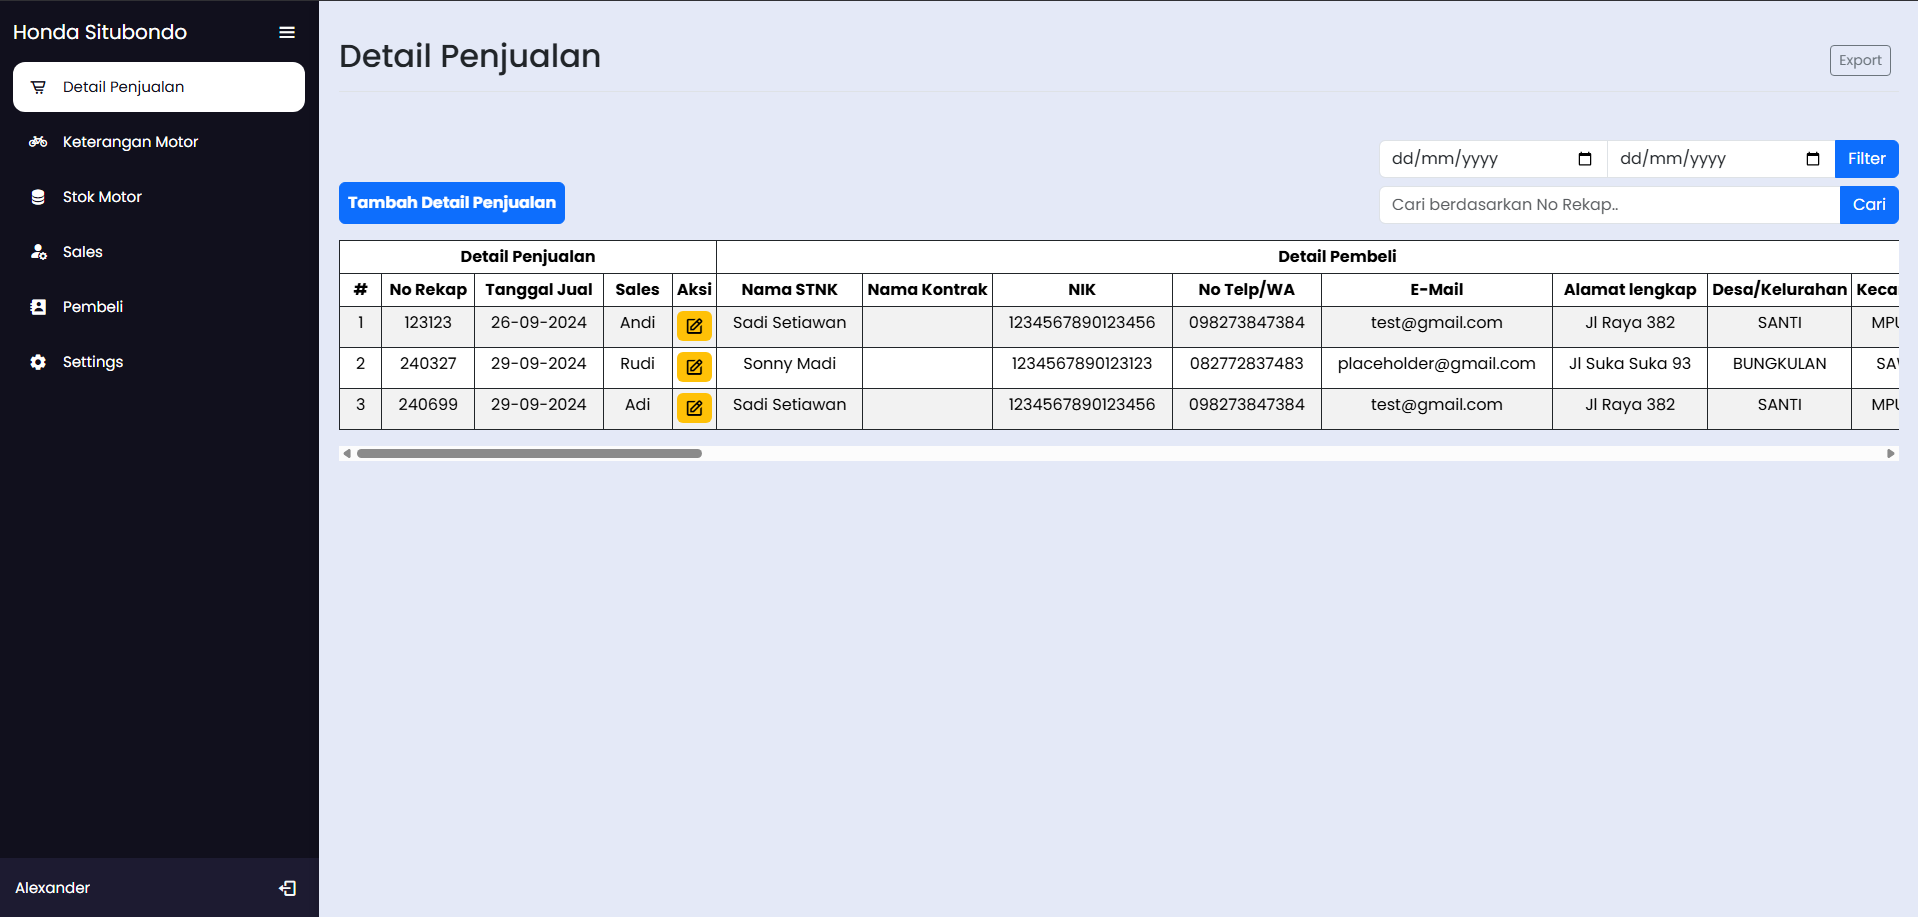Click the scrollbar right arrow
Viewport: 1918px width, 917px height.
(x=1890, y=454)
